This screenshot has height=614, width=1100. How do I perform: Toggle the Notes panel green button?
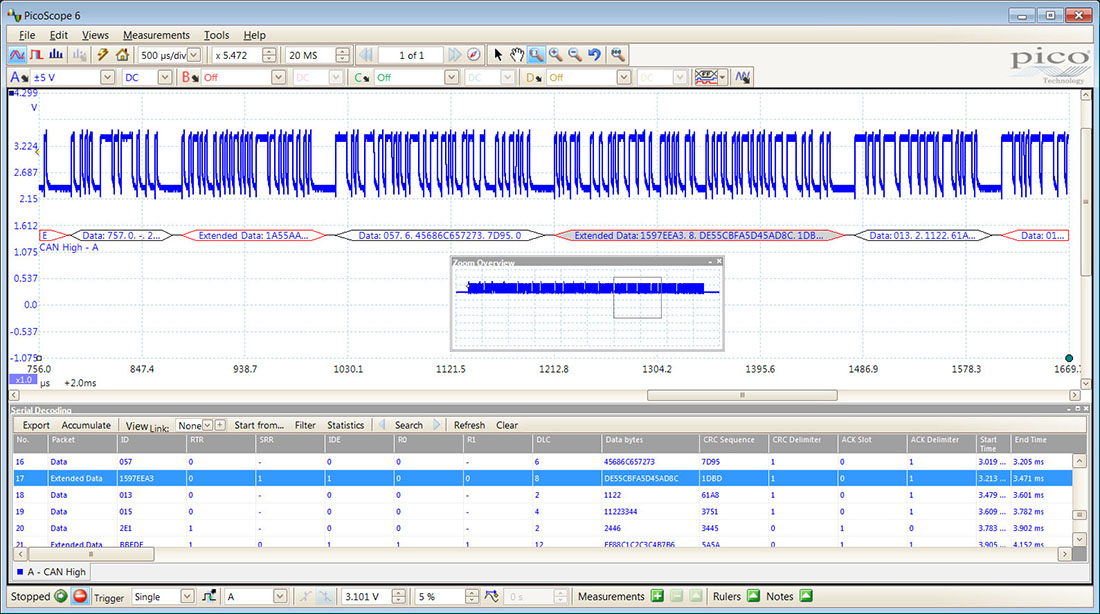coord(806,597)
